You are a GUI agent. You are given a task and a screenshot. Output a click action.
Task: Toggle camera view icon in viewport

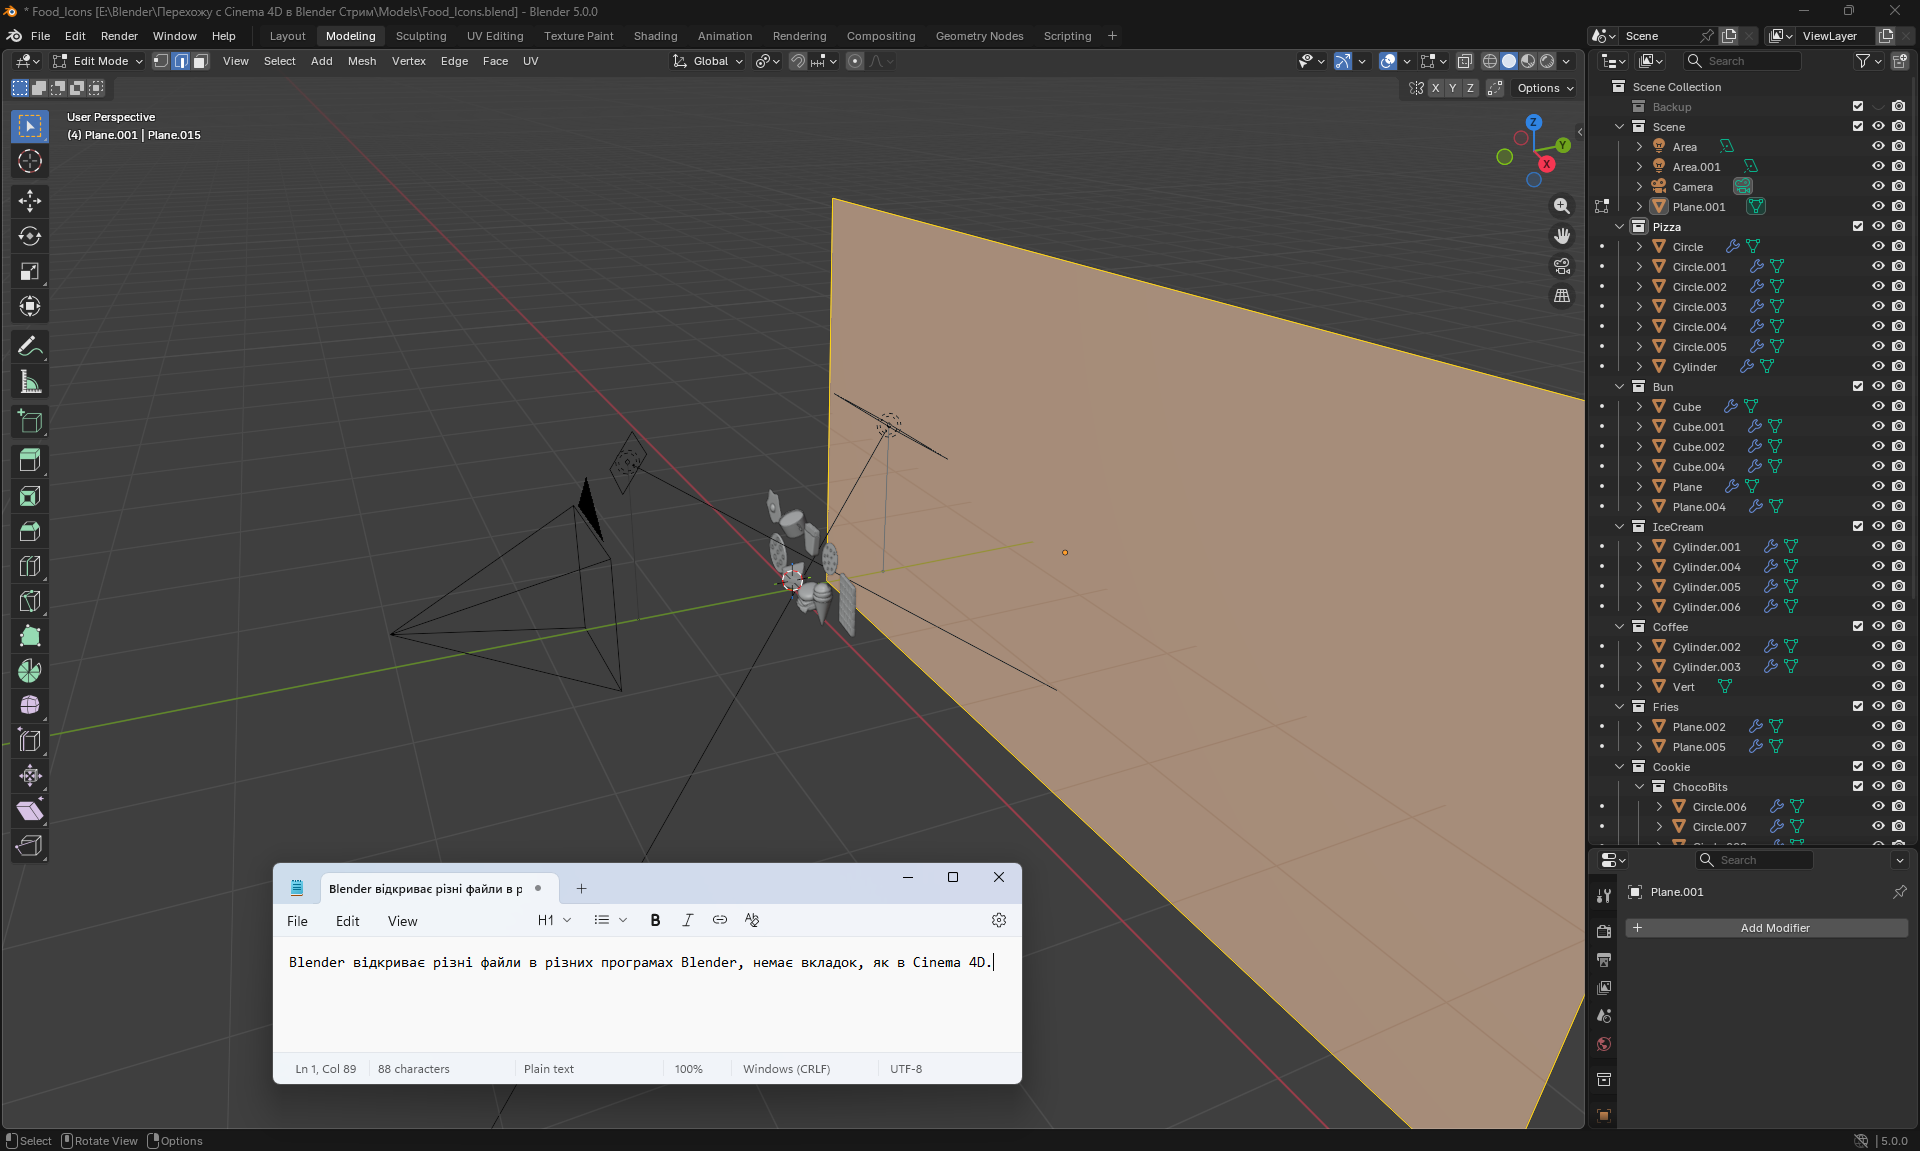(x=1561, y=266)
